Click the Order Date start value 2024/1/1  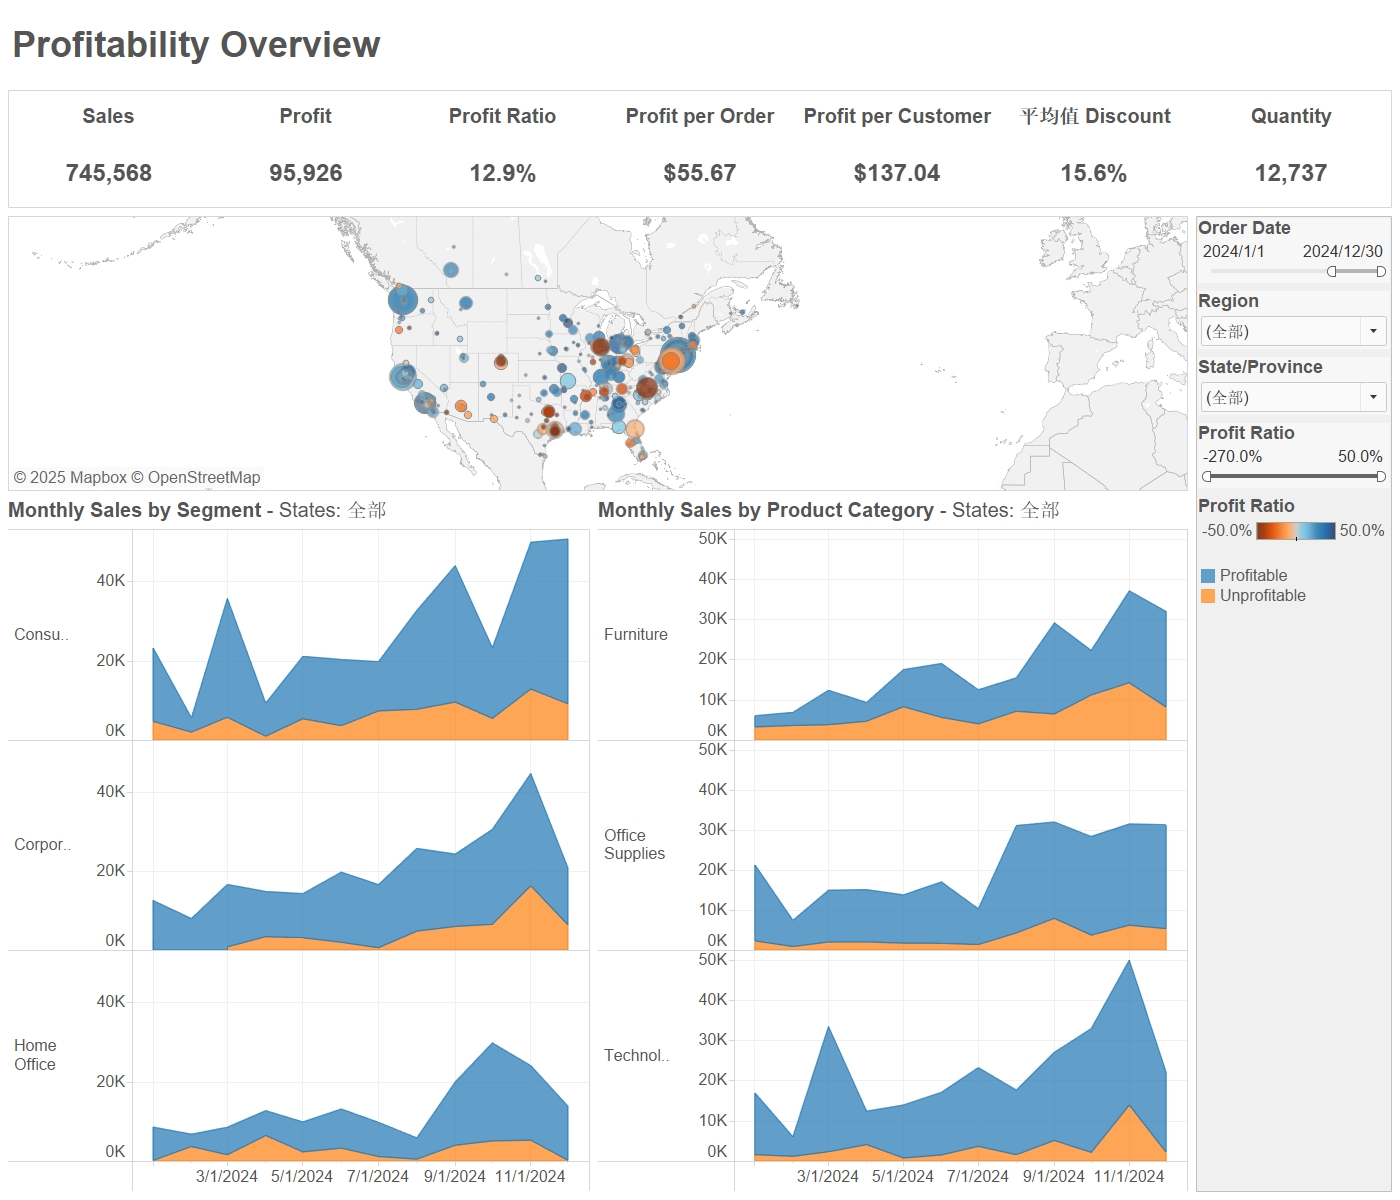[1233, 252]
